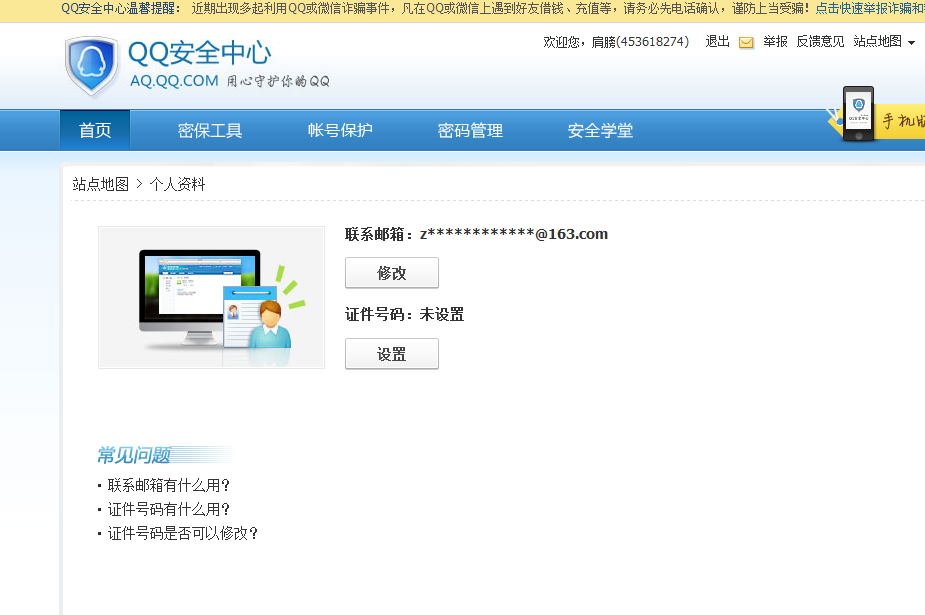This screenshot has height=615, width=925.
Task: Click 修改 button to change contact email
Action: pyautogui.click(x=392, y=273)
